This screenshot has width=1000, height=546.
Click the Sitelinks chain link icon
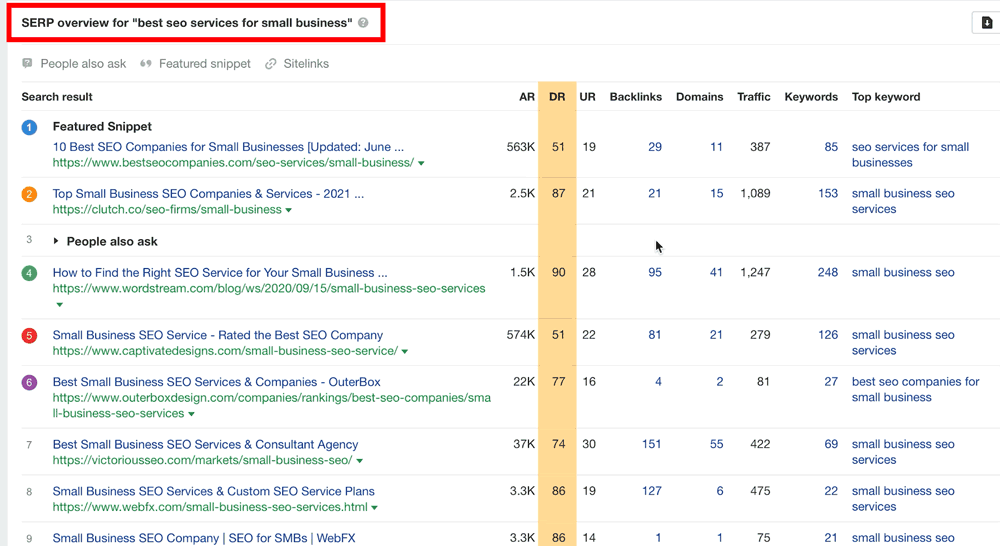coord(271,64)
